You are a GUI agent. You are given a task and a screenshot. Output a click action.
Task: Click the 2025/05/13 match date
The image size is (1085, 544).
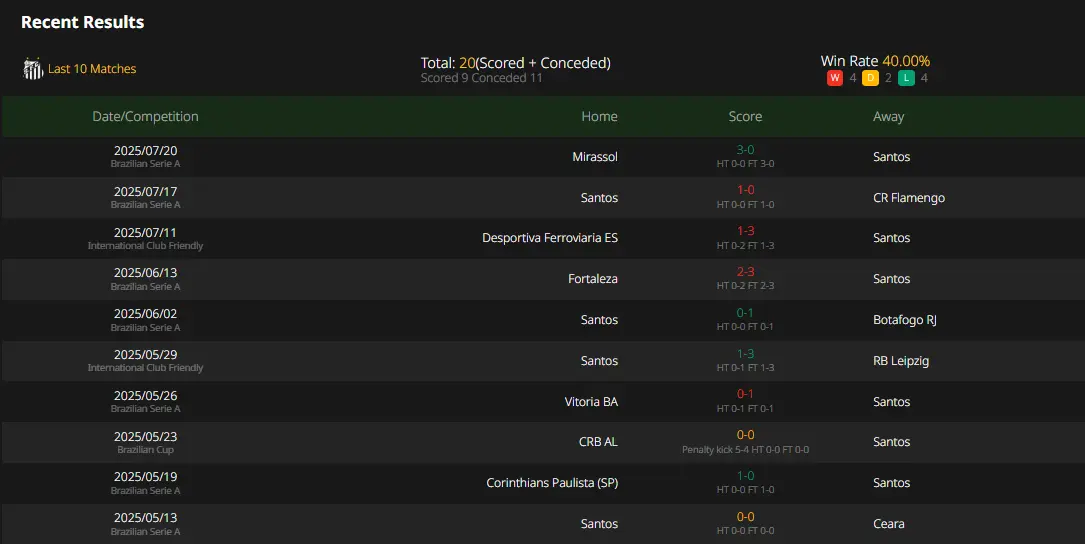coord(145,518)
